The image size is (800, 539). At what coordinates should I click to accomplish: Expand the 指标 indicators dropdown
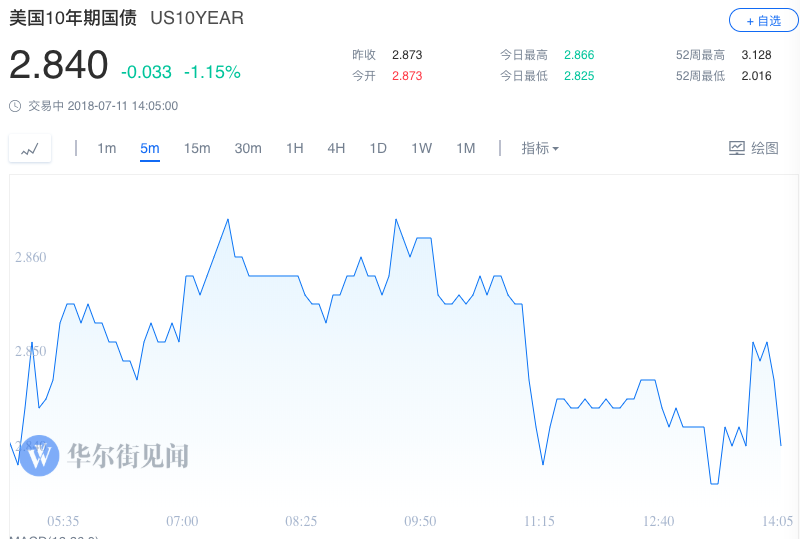click(x=539, y=148)
